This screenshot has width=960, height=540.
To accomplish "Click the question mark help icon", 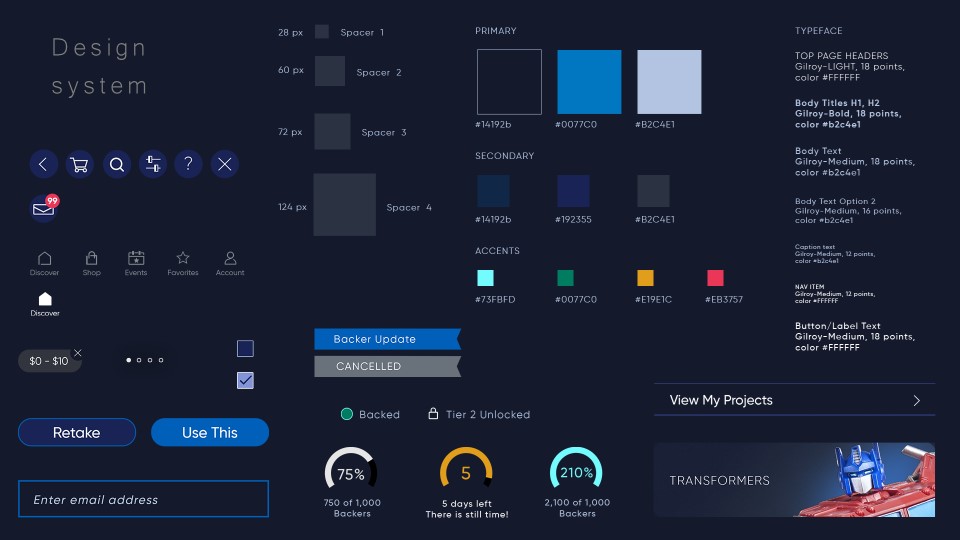I will pyautogui.click(x=189, y=165).
